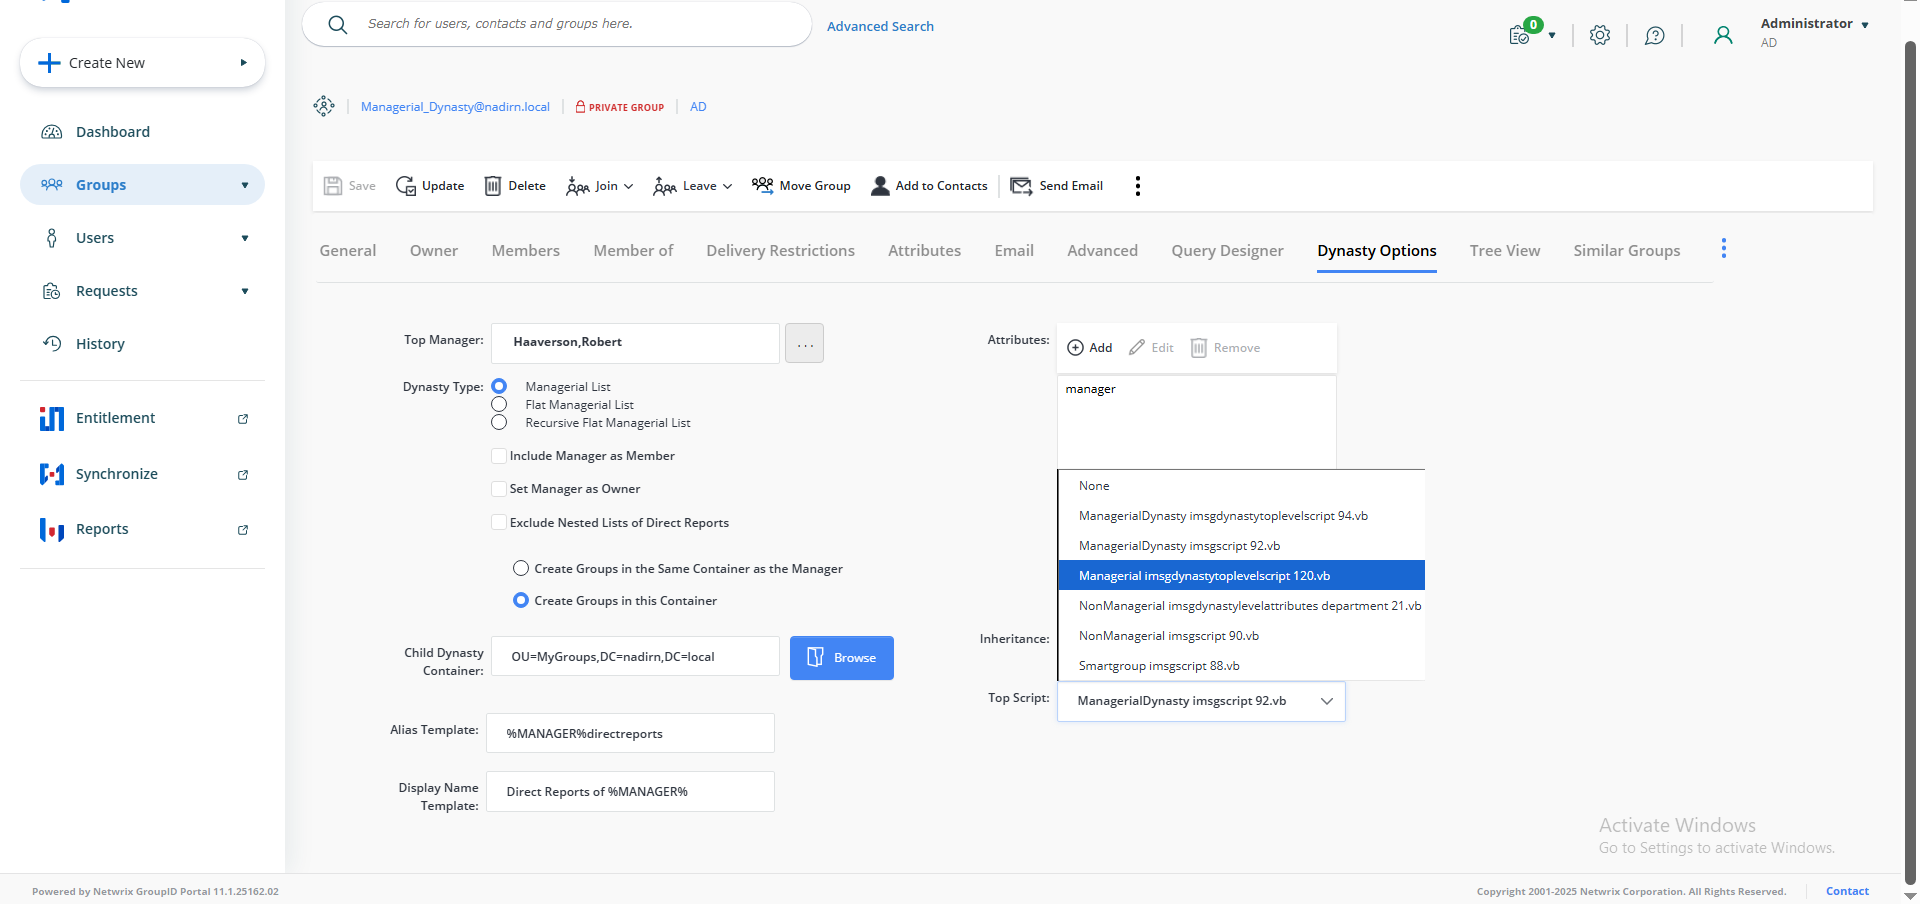Expand the Top Script dropdown

[x=1326, y=701]
